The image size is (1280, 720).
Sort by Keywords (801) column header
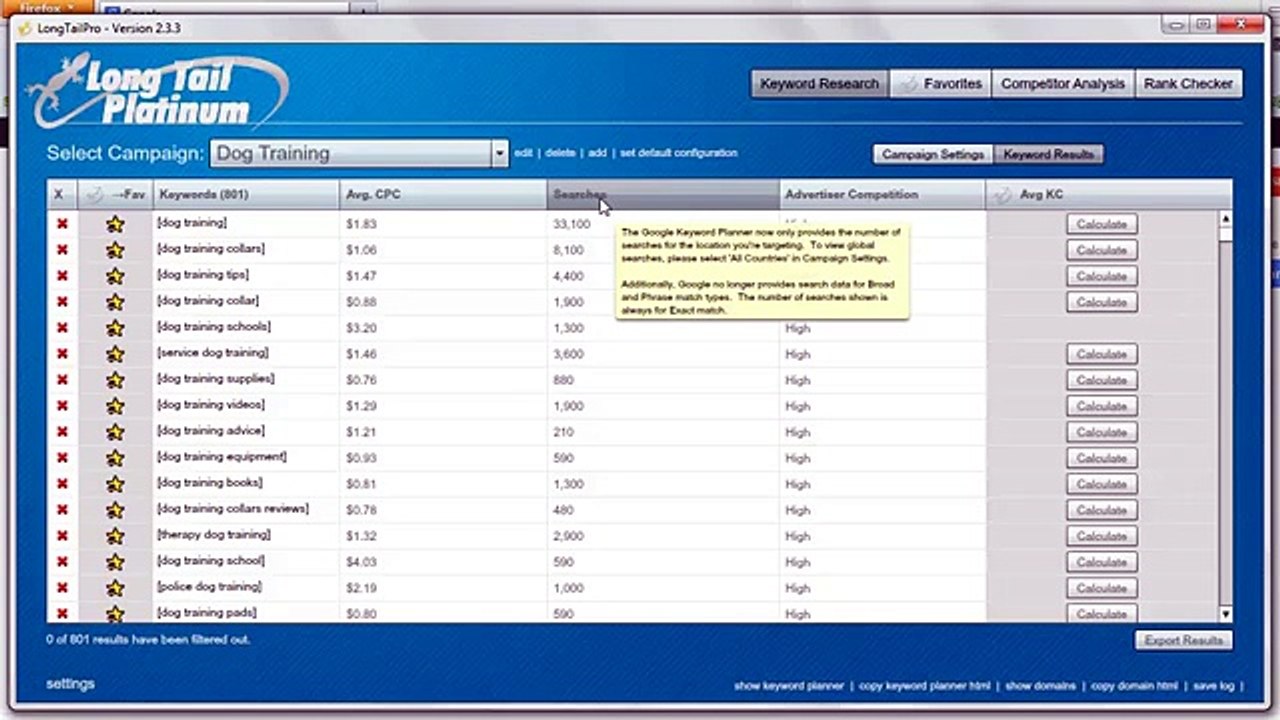(246, 195)
